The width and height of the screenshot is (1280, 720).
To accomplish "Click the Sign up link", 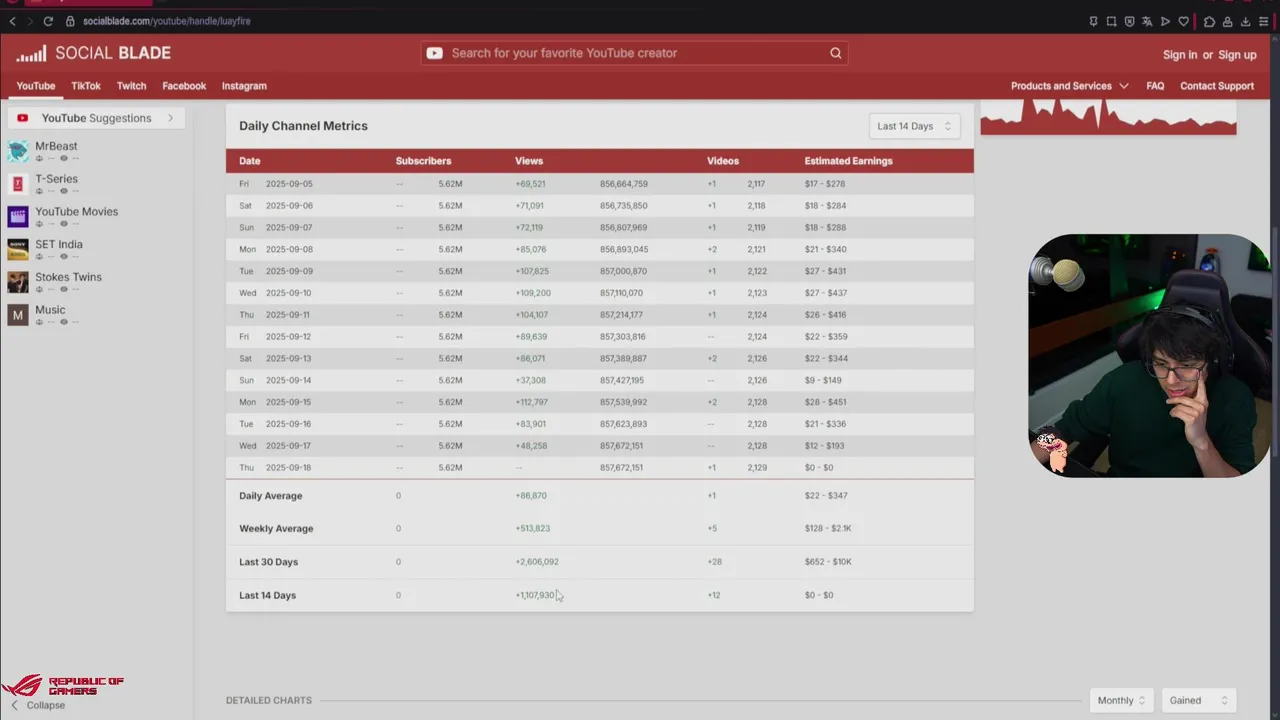I will (x=1237, y=55).
